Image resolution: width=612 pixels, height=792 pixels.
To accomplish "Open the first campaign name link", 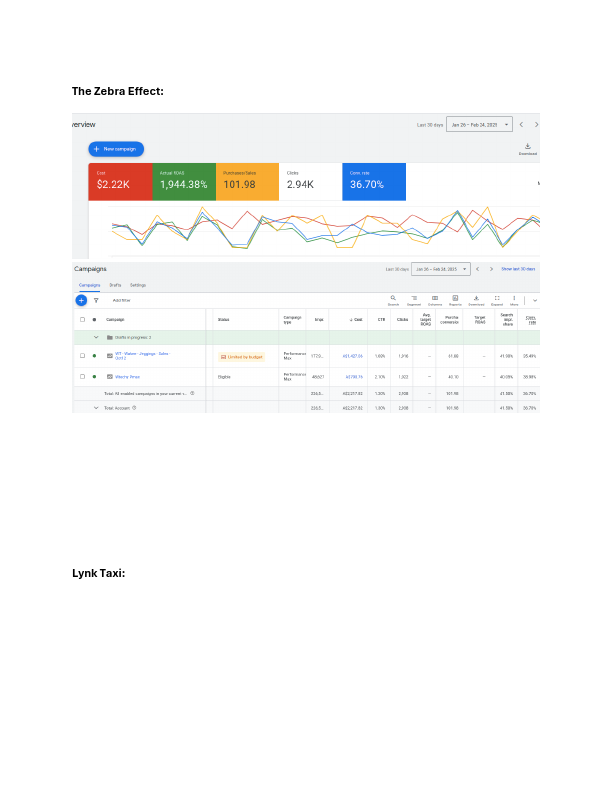I will pyautogui.click(x=142, y=356).
